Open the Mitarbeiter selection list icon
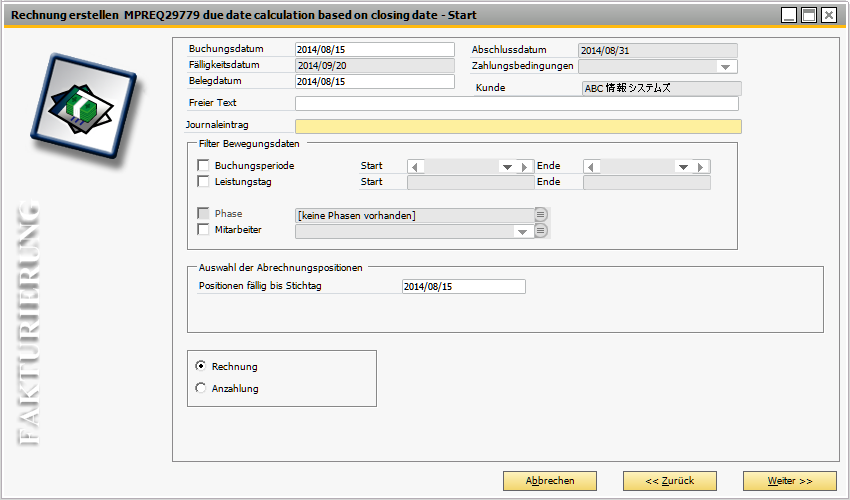 (x=541, y=231)
